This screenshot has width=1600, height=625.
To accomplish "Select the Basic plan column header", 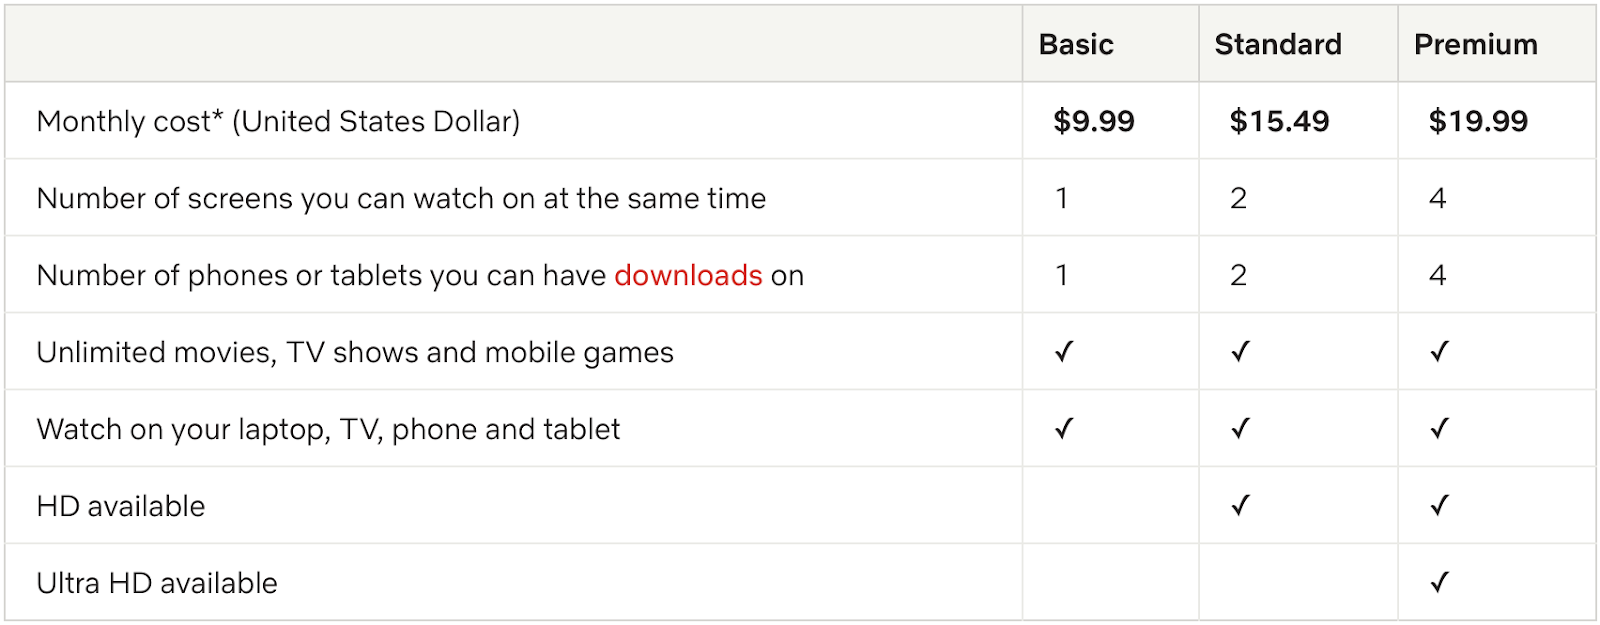I will [x=1076, y=44].
